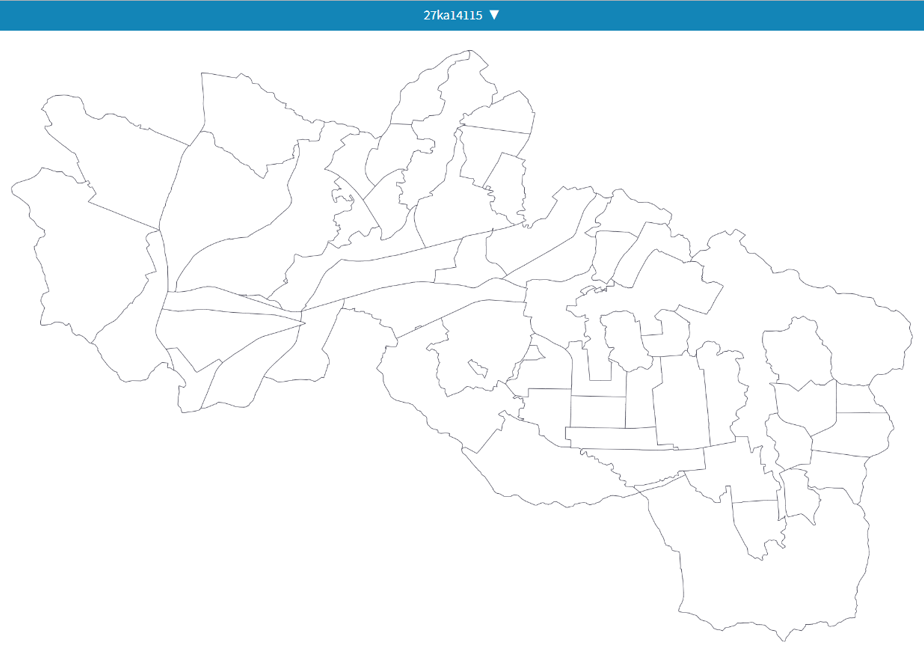Select the small enclave polygon inside the central-south district
The width and height of the screenshot is (924, 660).
tap(478, 369)
